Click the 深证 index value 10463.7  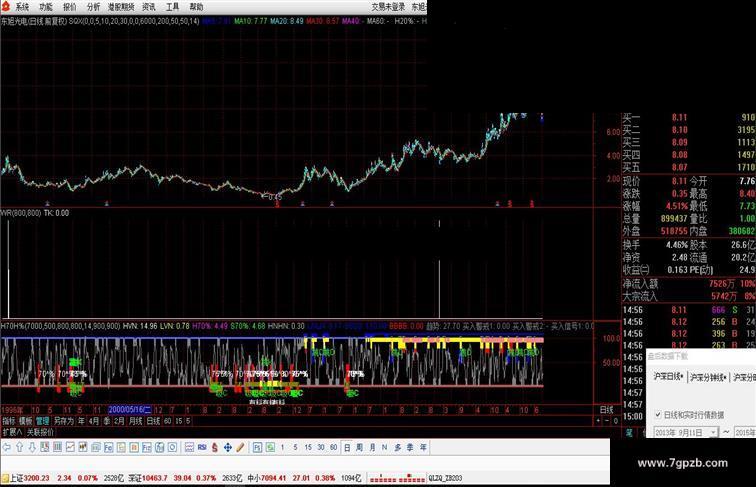click(x=154, y=478)
